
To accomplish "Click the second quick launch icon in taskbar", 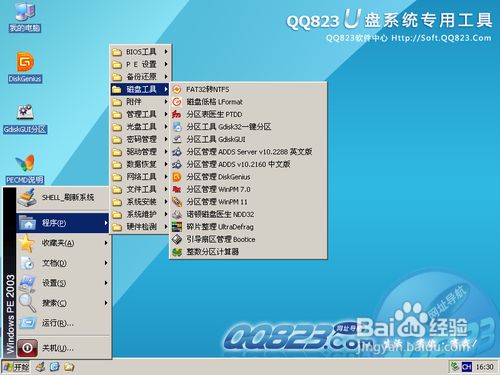I will [x=55, y=367].
